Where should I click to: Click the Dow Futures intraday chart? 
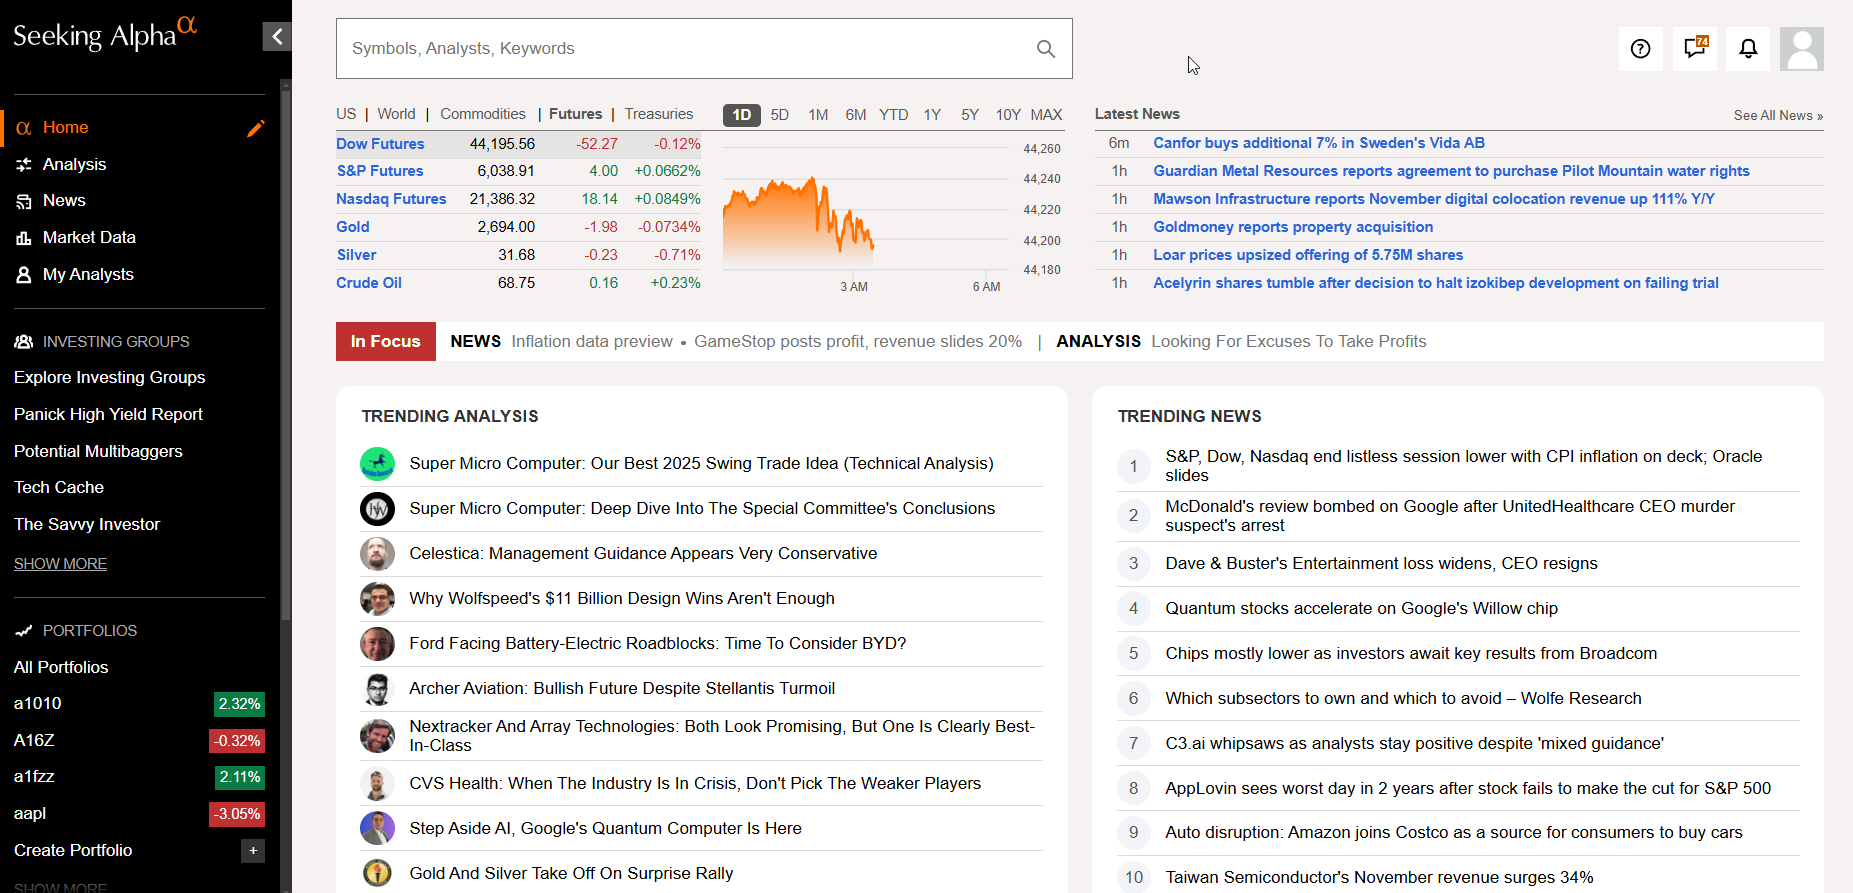click(866, 210)
